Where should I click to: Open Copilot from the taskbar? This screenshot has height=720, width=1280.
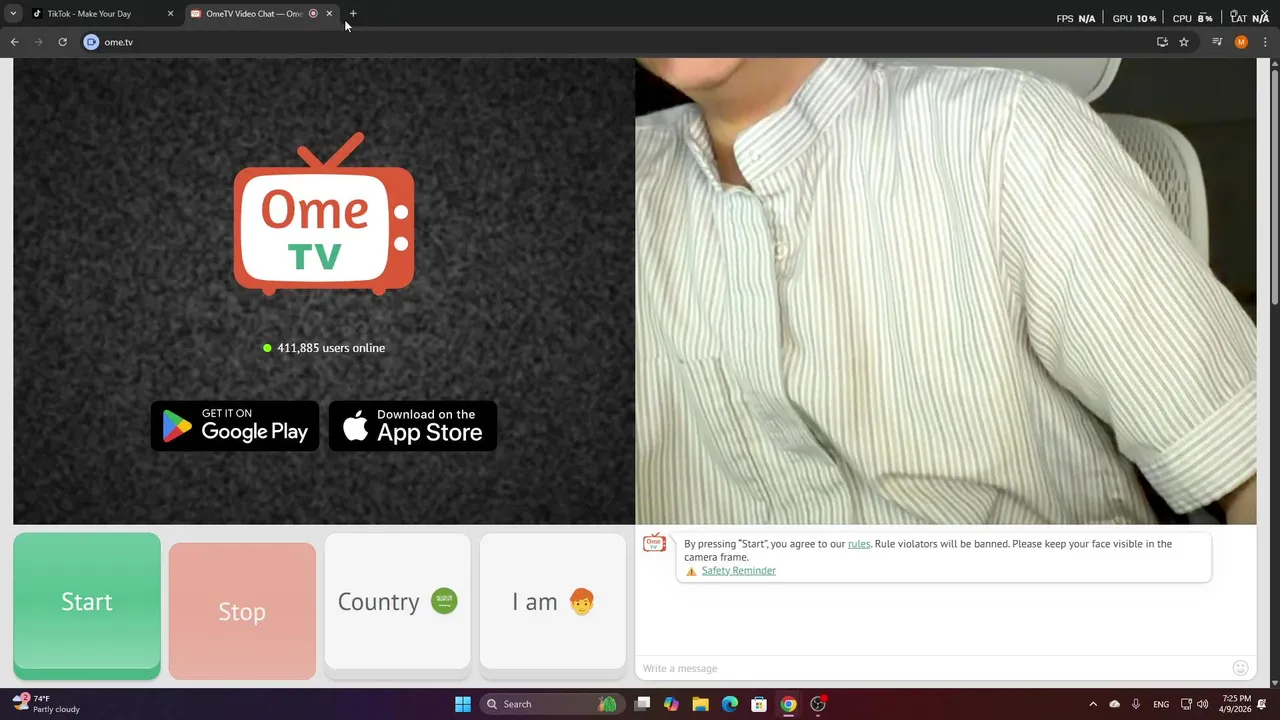[671, 704]
